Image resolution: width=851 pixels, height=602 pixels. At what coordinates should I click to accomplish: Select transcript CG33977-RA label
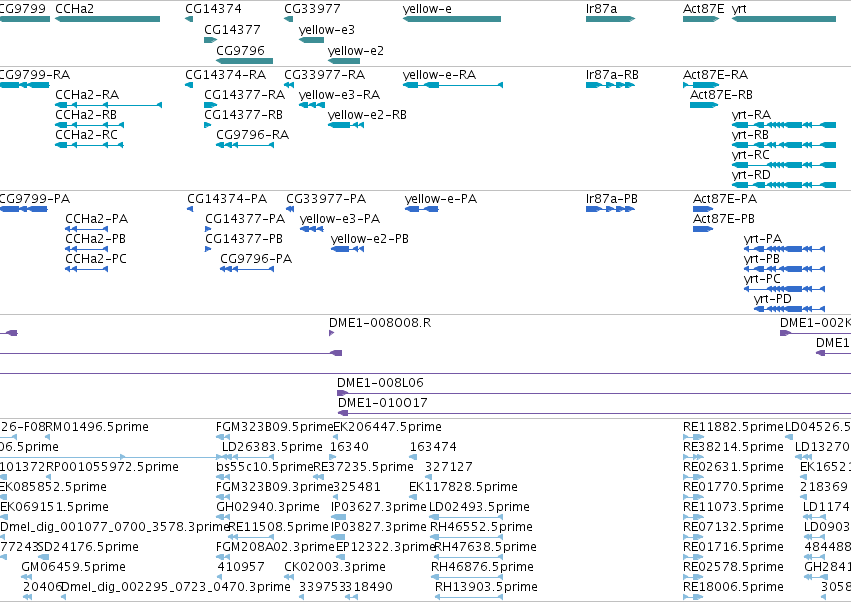pyautogui.click(x=325, y=74)
